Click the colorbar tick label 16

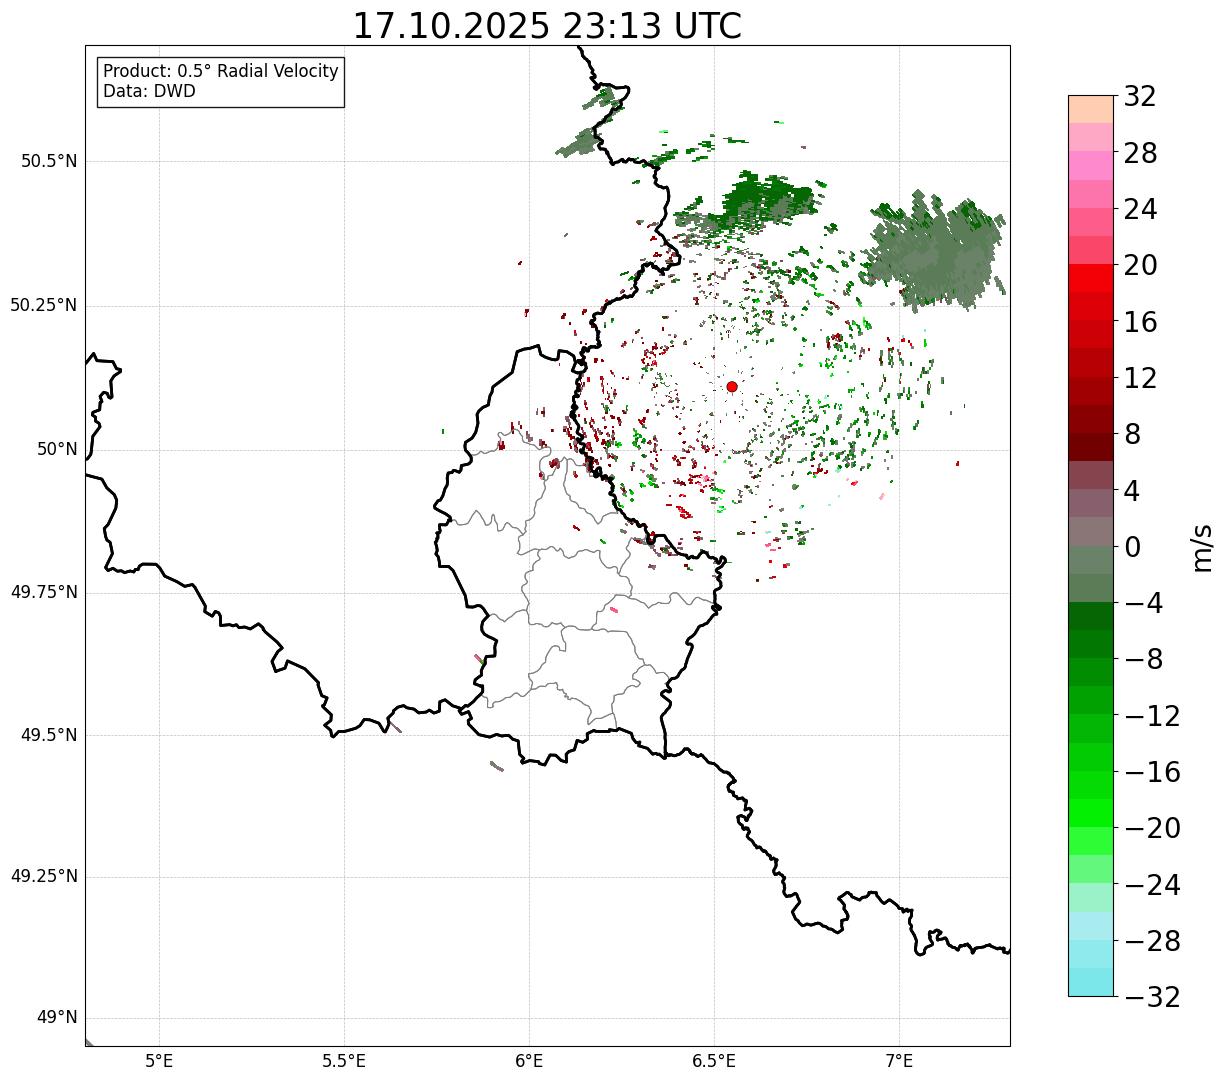tap(1140, 322)
